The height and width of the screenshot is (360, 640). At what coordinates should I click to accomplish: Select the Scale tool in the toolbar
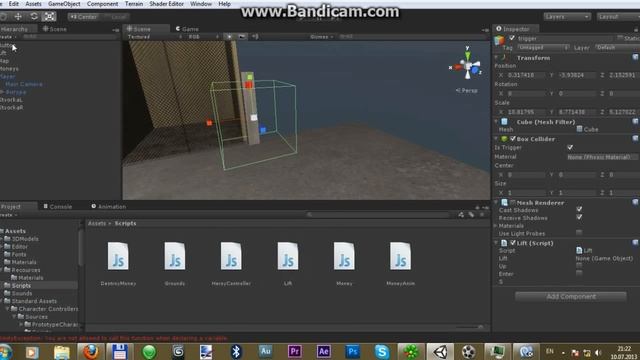(x=49, y=16)
